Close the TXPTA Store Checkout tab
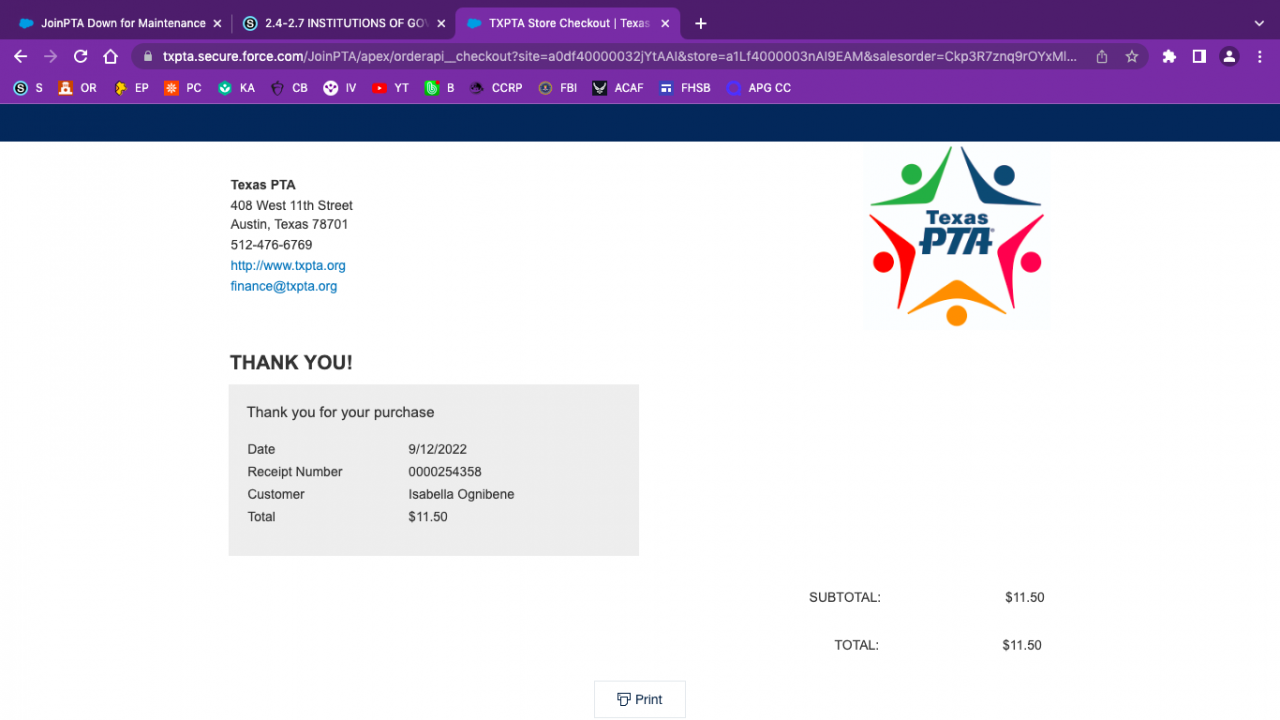Viewport: 1280px width, 720px height. coord(664,23)
